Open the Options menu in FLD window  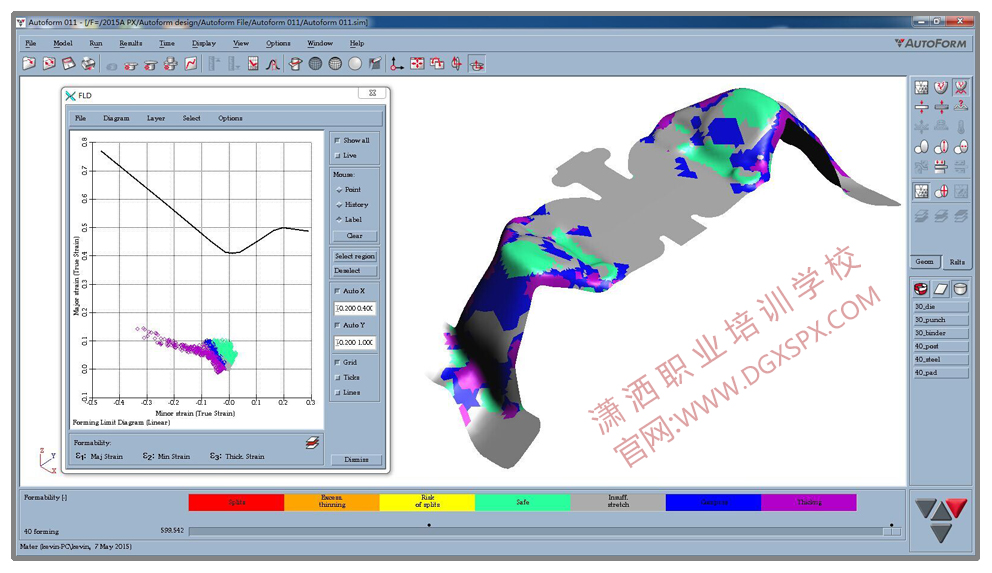coord(230,118)
